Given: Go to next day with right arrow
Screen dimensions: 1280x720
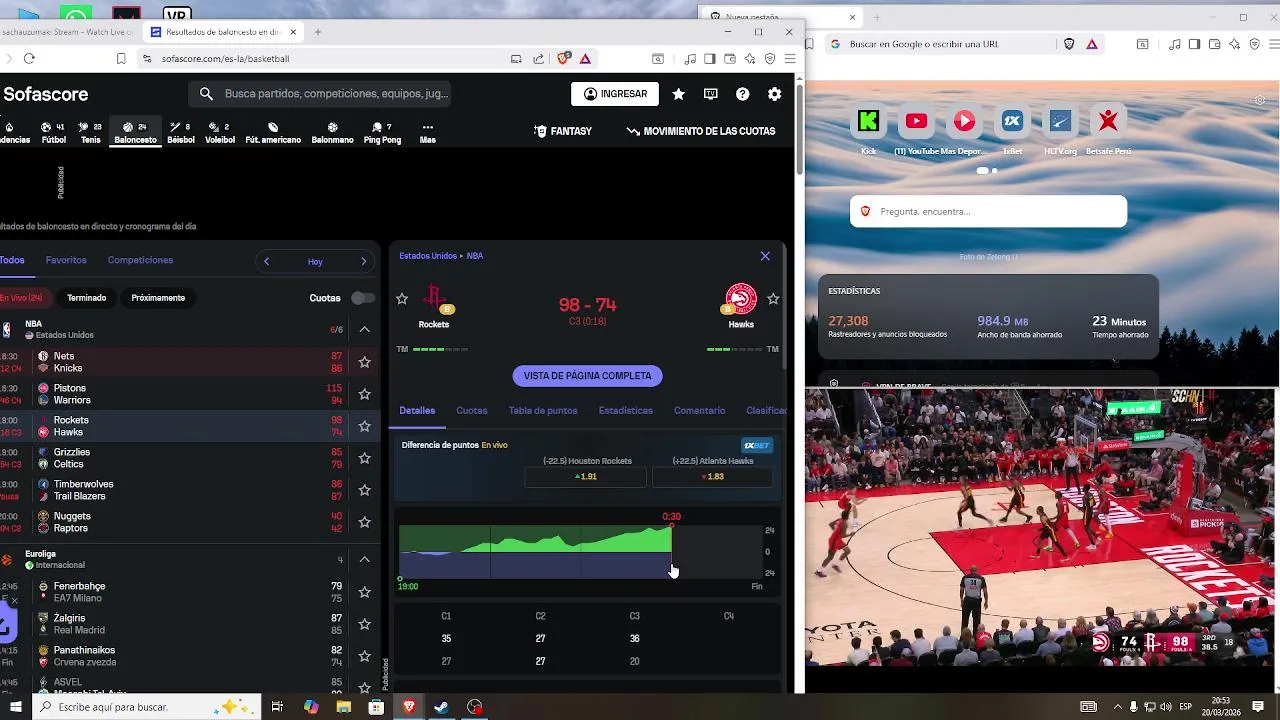Looking at the screenshot, I should click(364, 261).
